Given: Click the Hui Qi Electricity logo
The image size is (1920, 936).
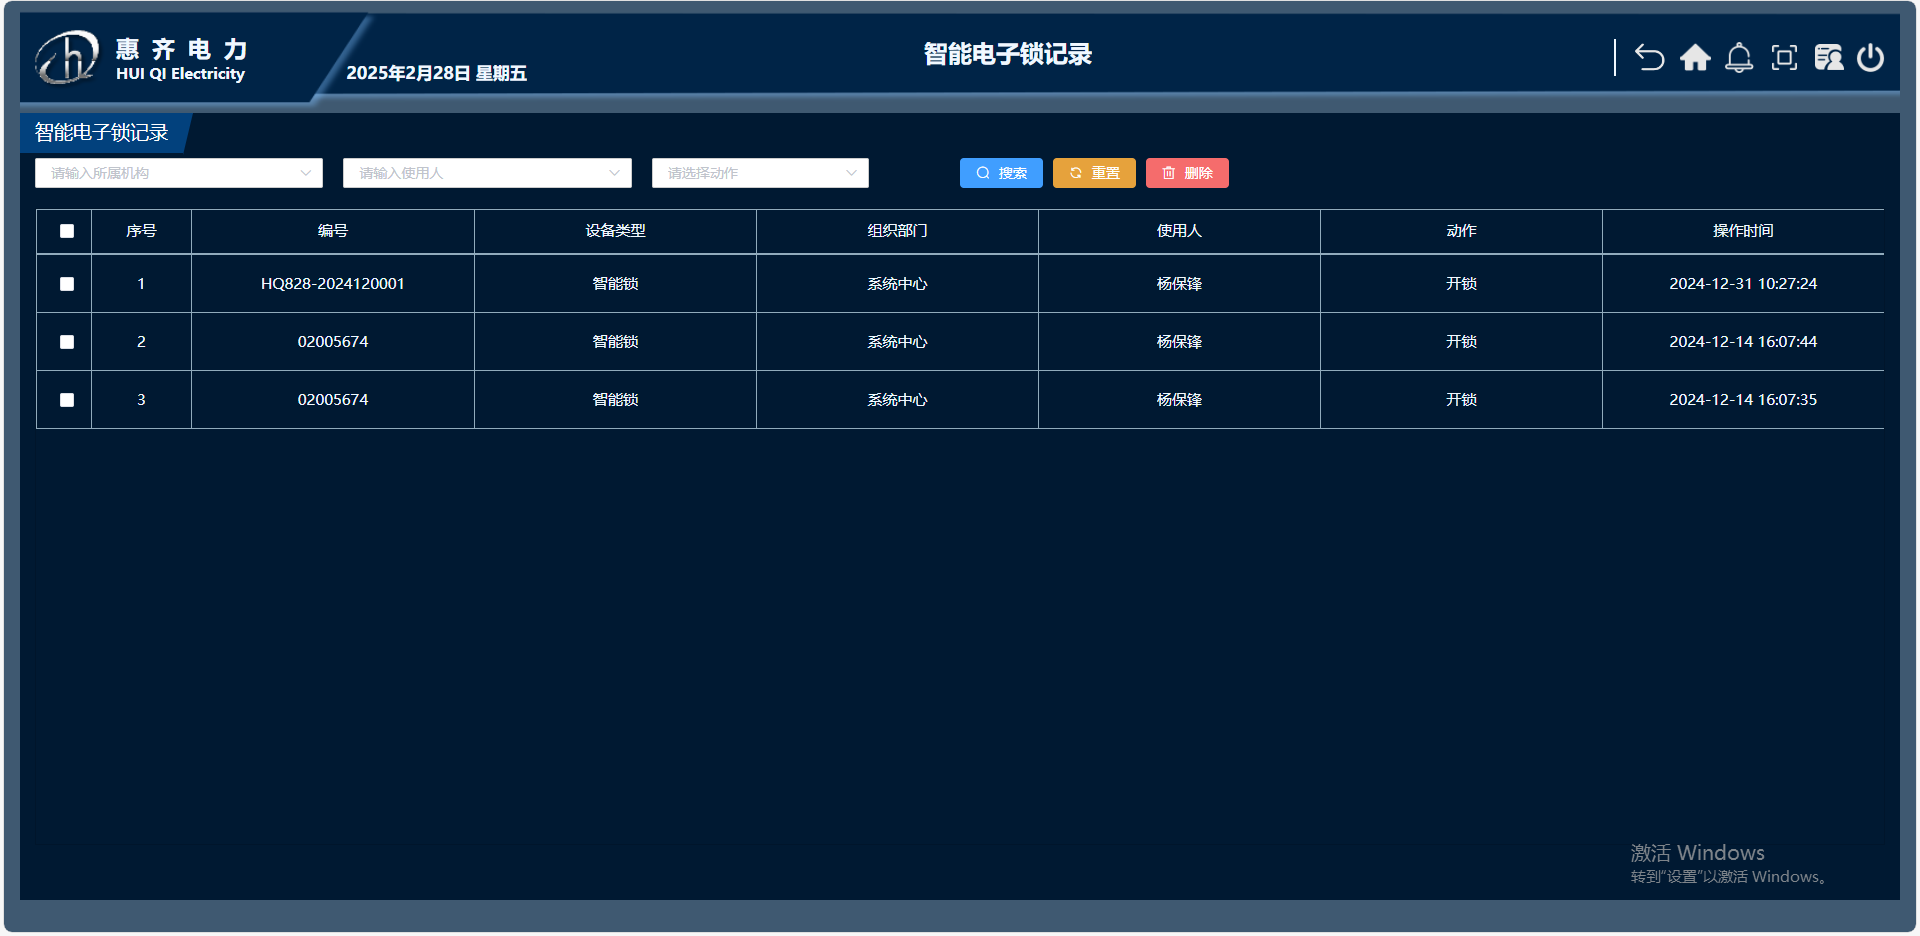Looking at the screenshot, I should [x=141, y=58].
